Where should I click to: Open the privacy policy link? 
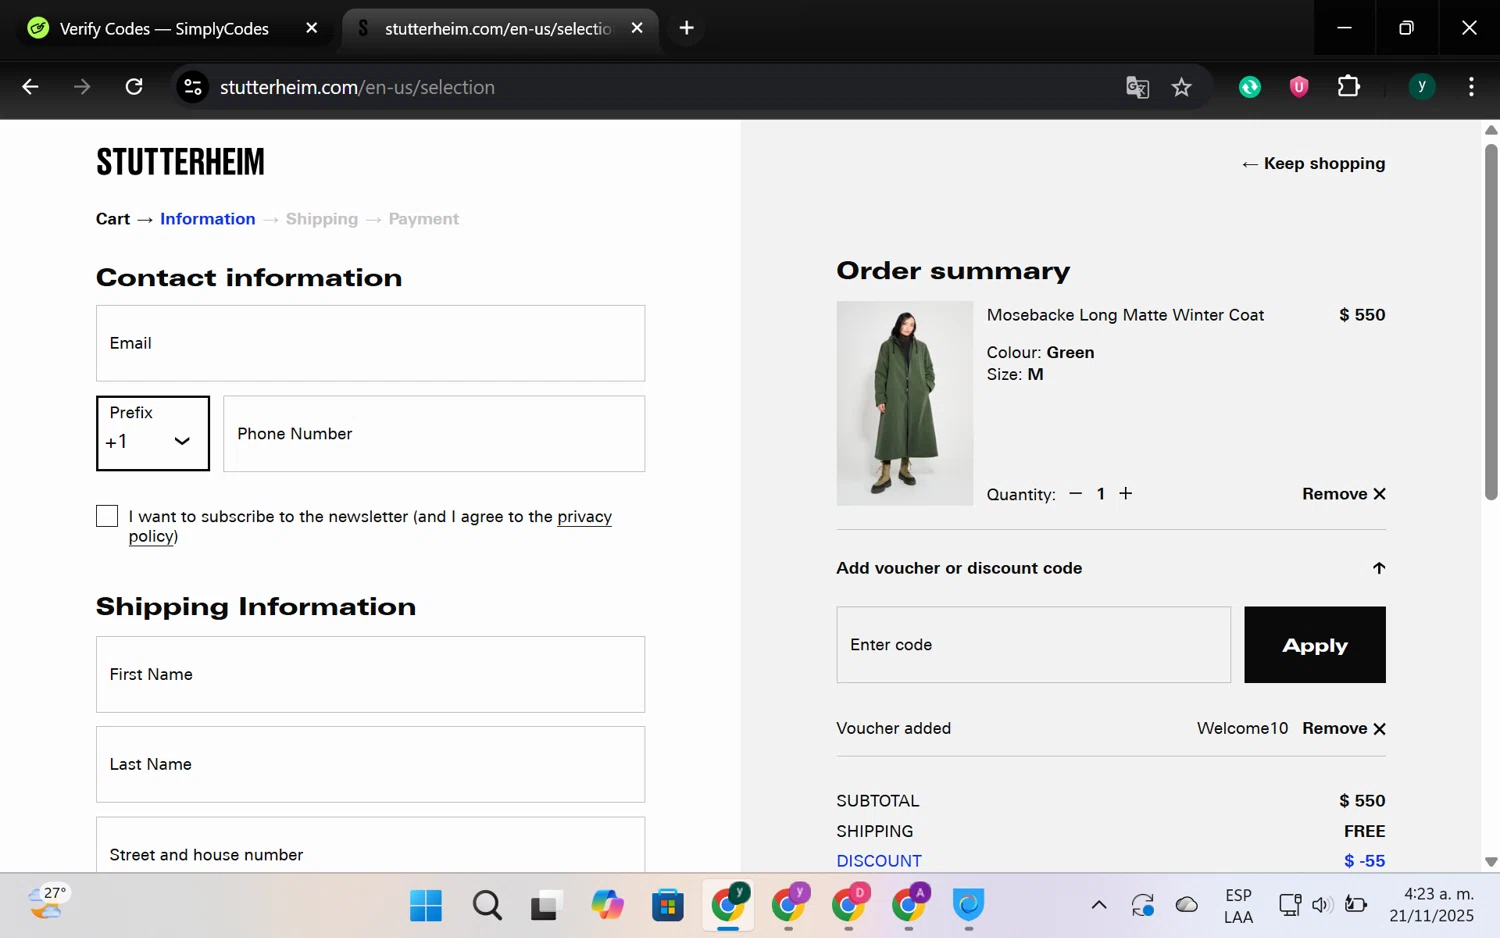tap(585, 516)
